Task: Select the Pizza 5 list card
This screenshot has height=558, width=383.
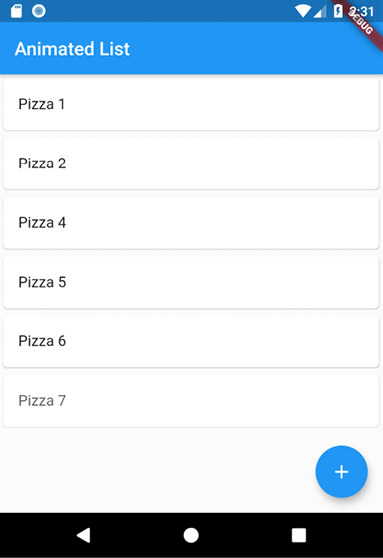Action: point(191,282)
